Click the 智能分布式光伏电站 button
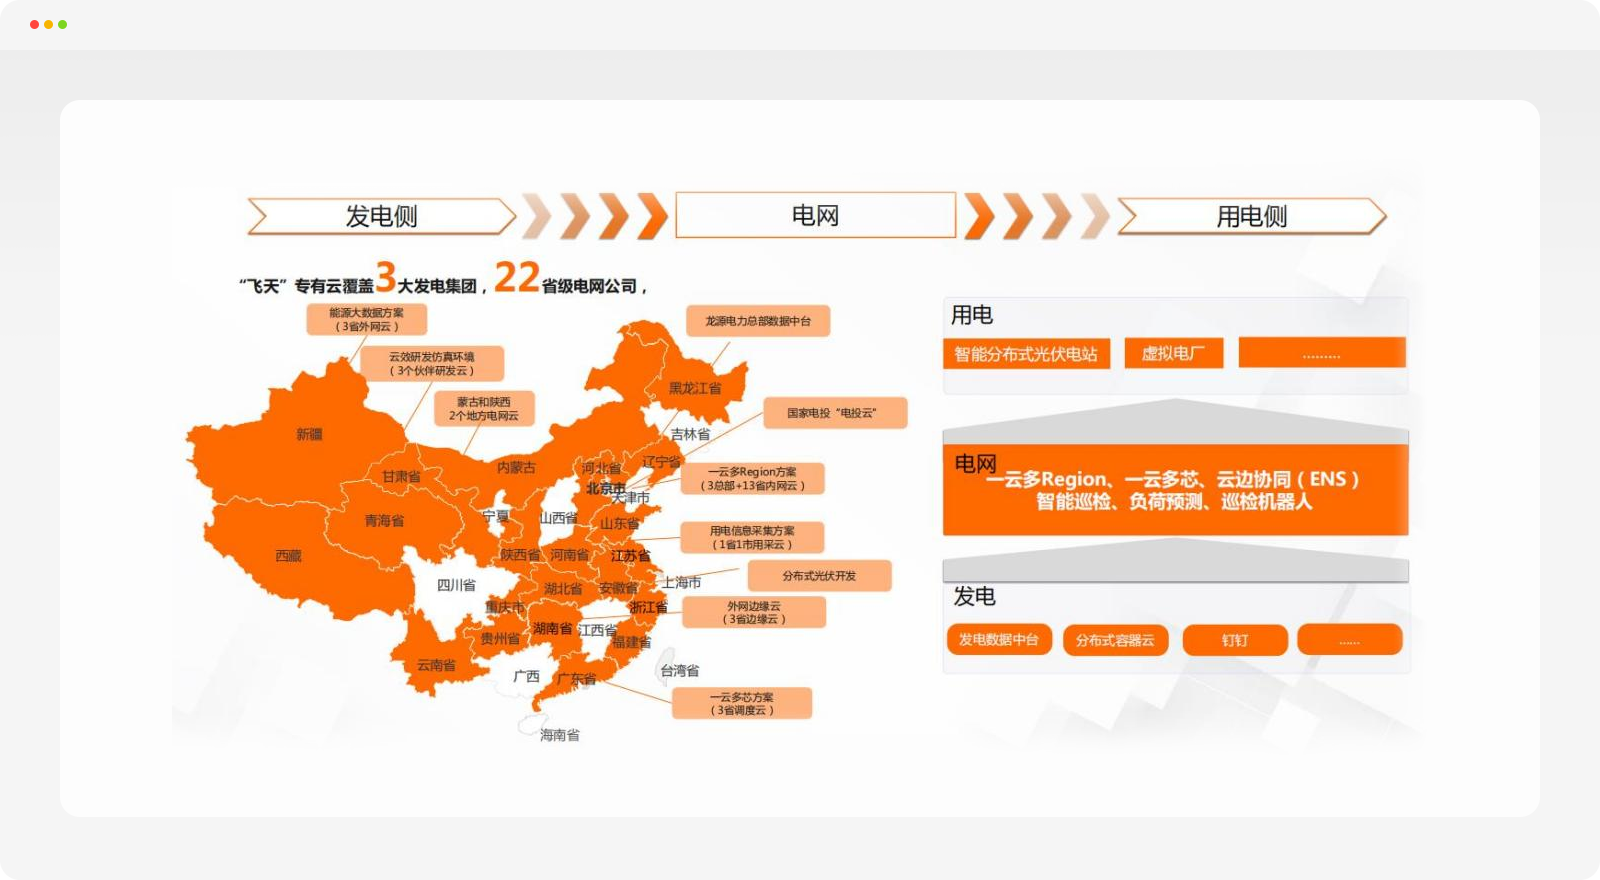Image resolution: width=1600 pixels, height=880 pixels. pos(1026,354)
